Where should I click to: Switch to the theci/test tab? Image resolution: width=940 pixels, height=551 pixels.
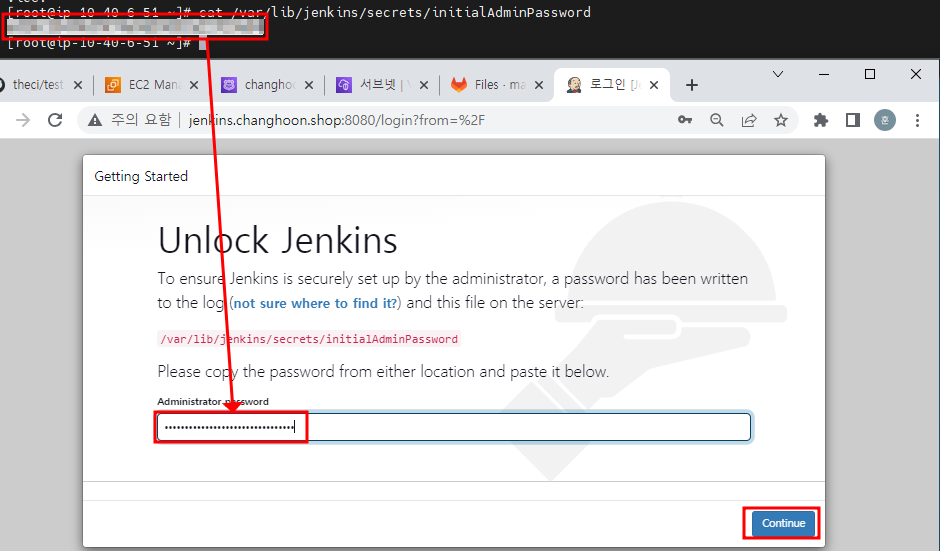pos(37,85)
